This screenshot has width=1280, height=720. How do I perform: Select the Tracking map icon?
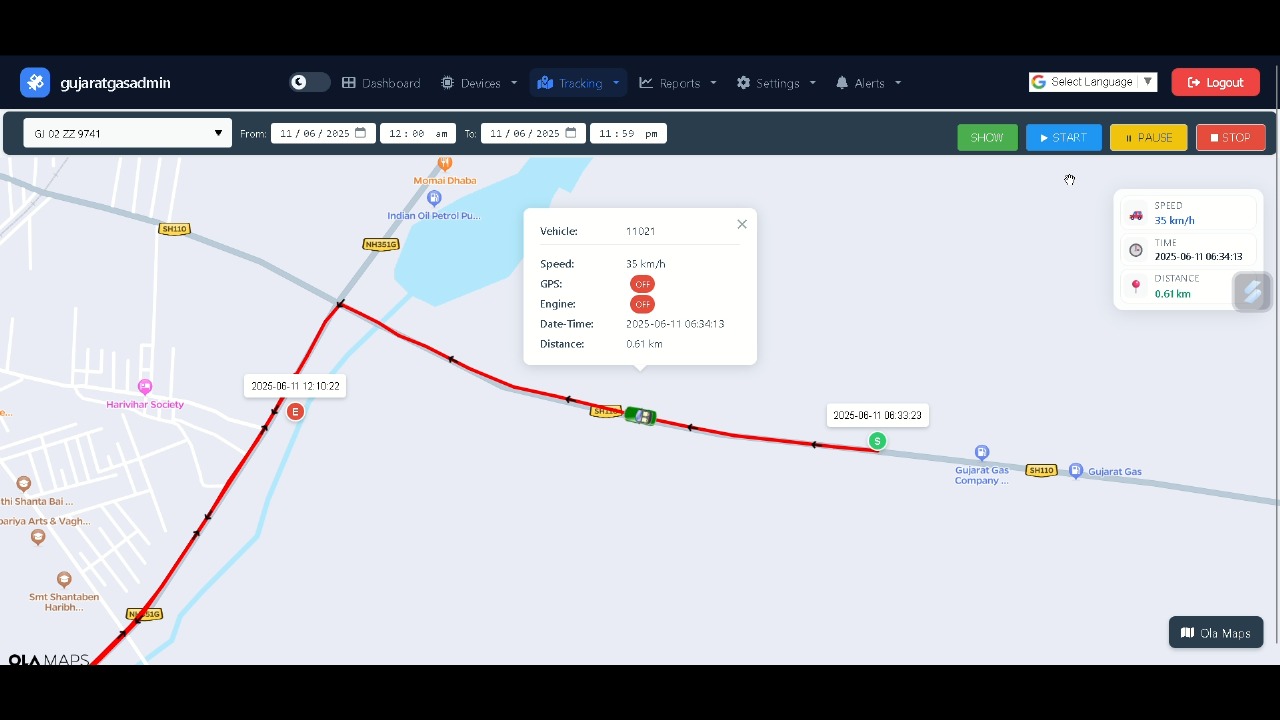tap(546, 83)
